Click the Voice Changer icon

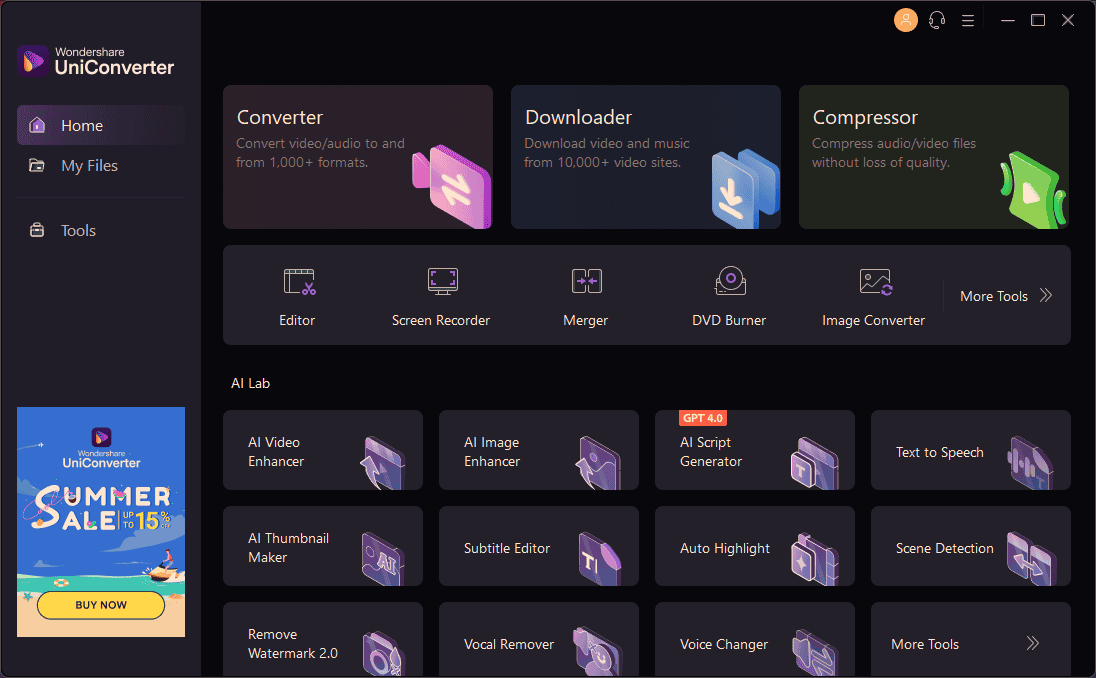pos(815,653)
